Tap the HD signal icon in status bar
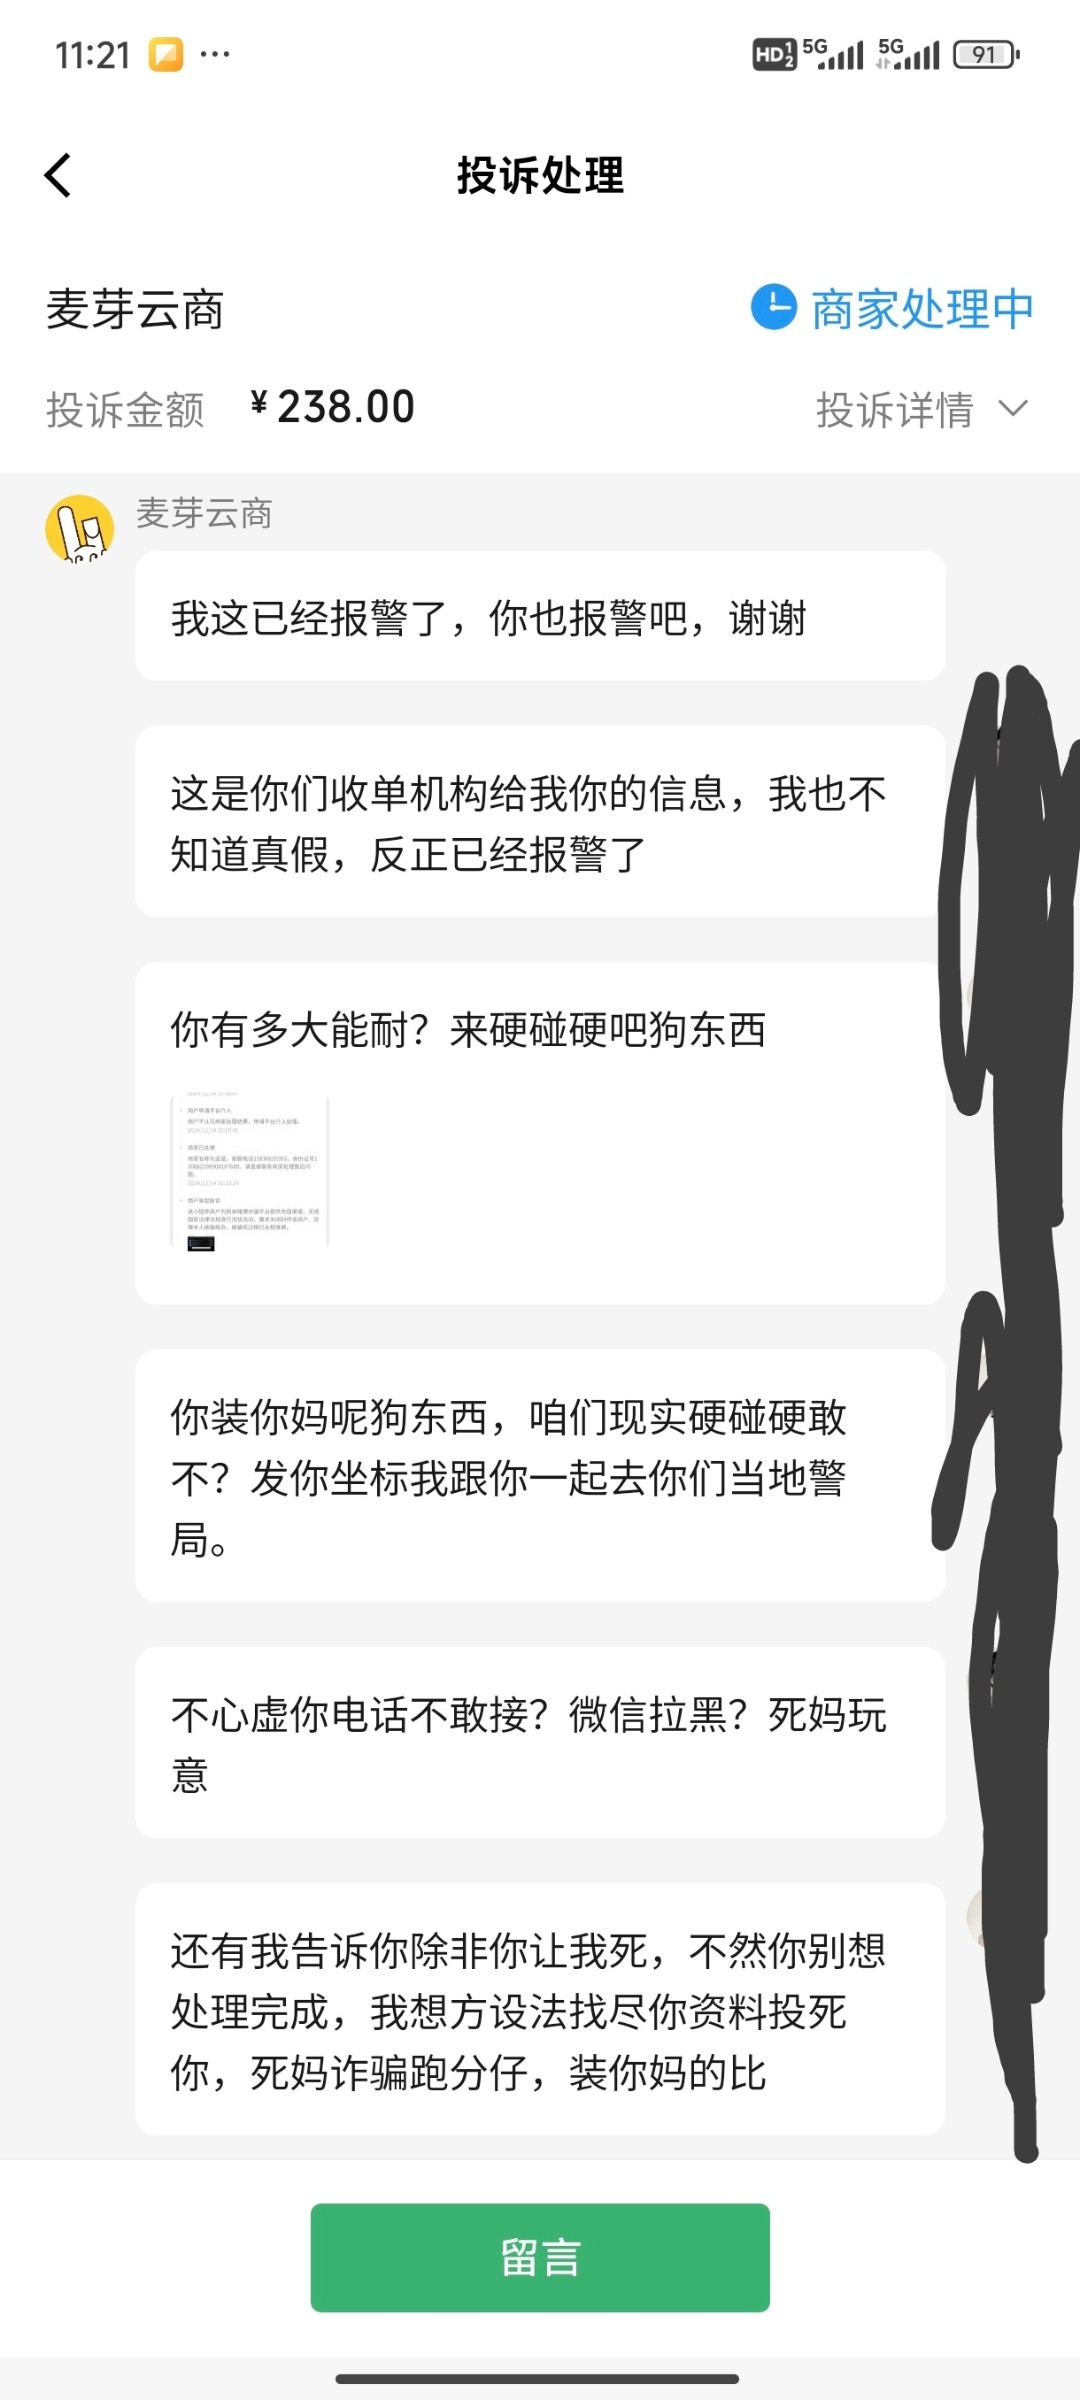Viewport: 1080px width, 2400px height. tap(773, 54)
